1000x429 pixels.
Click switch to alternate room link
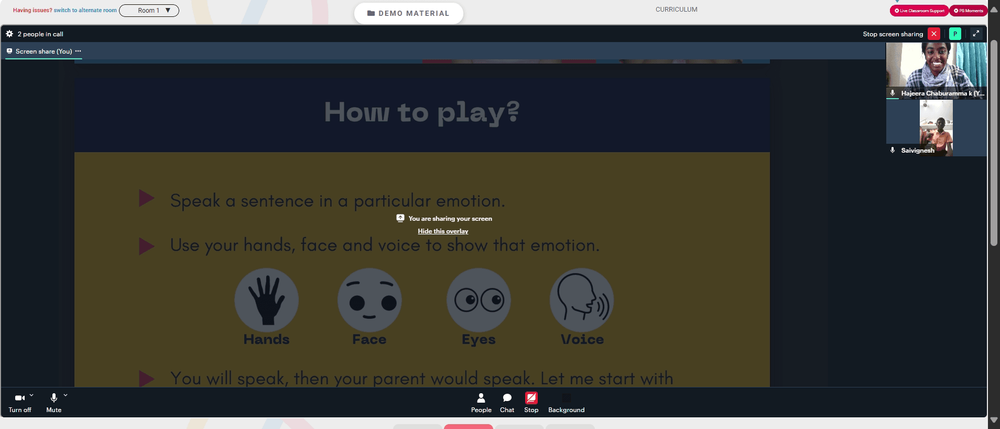pyautogui.click(x=85, y=10)
